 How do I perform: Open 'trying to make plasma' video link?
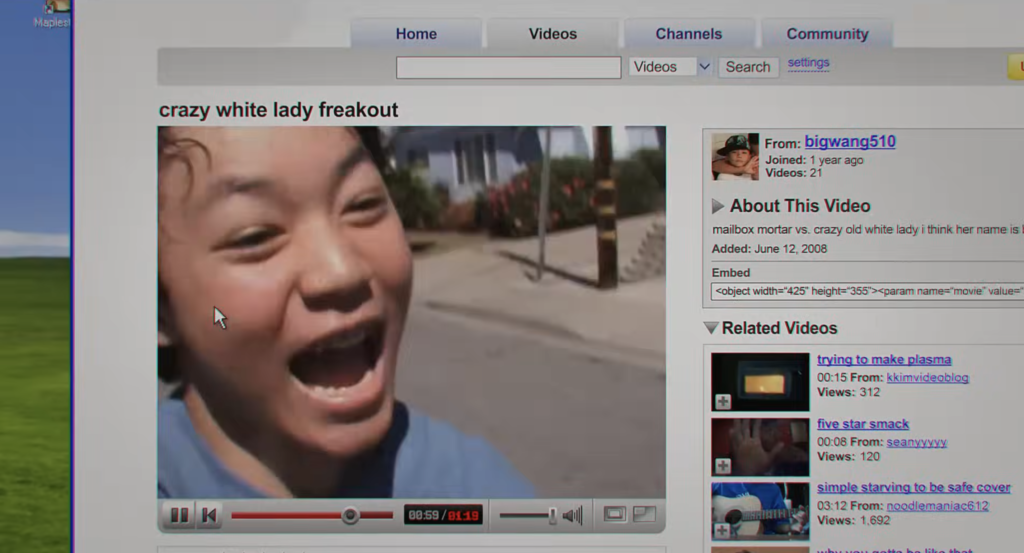point(884,359)
